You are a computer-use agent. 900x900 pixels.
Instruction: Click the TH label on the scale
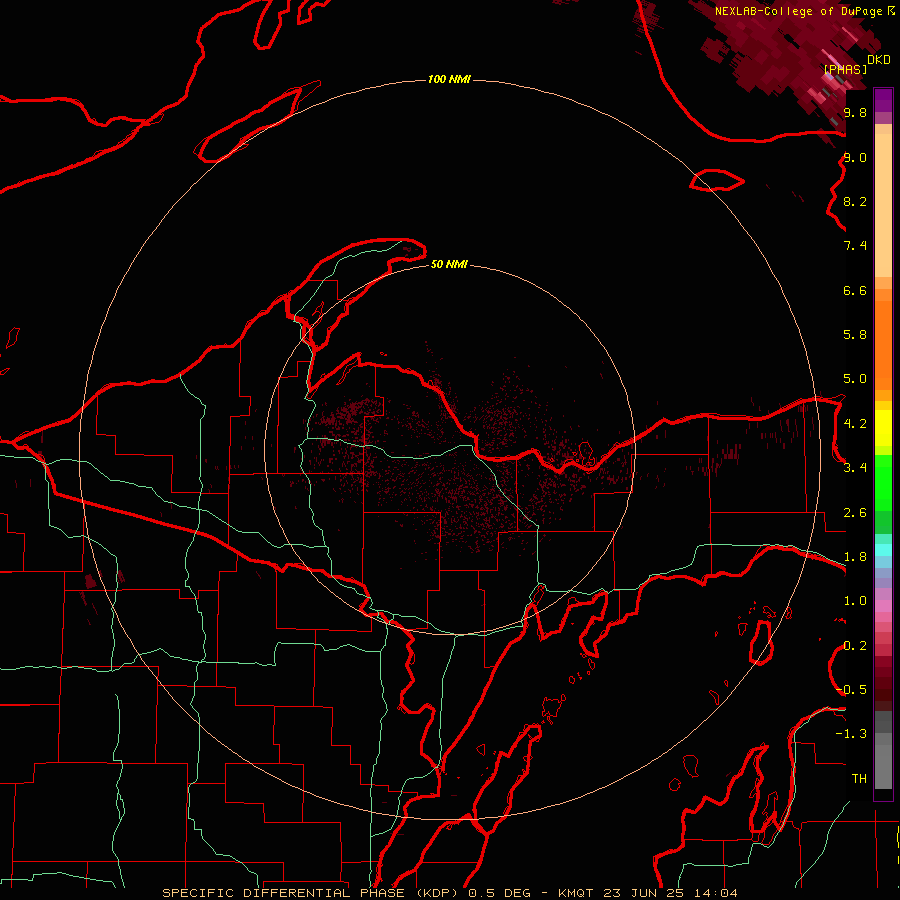tap(859, 778)
